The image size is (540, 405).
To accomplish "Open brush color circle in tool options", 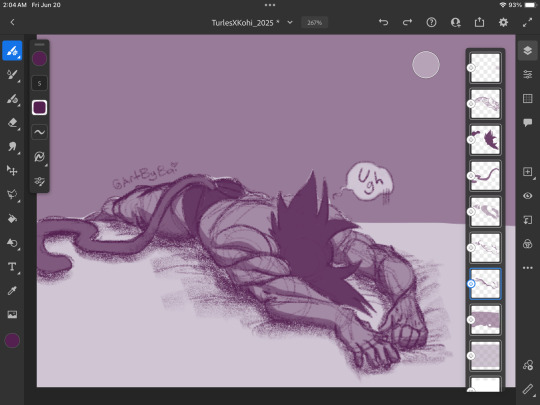I will tap(39, 59).
